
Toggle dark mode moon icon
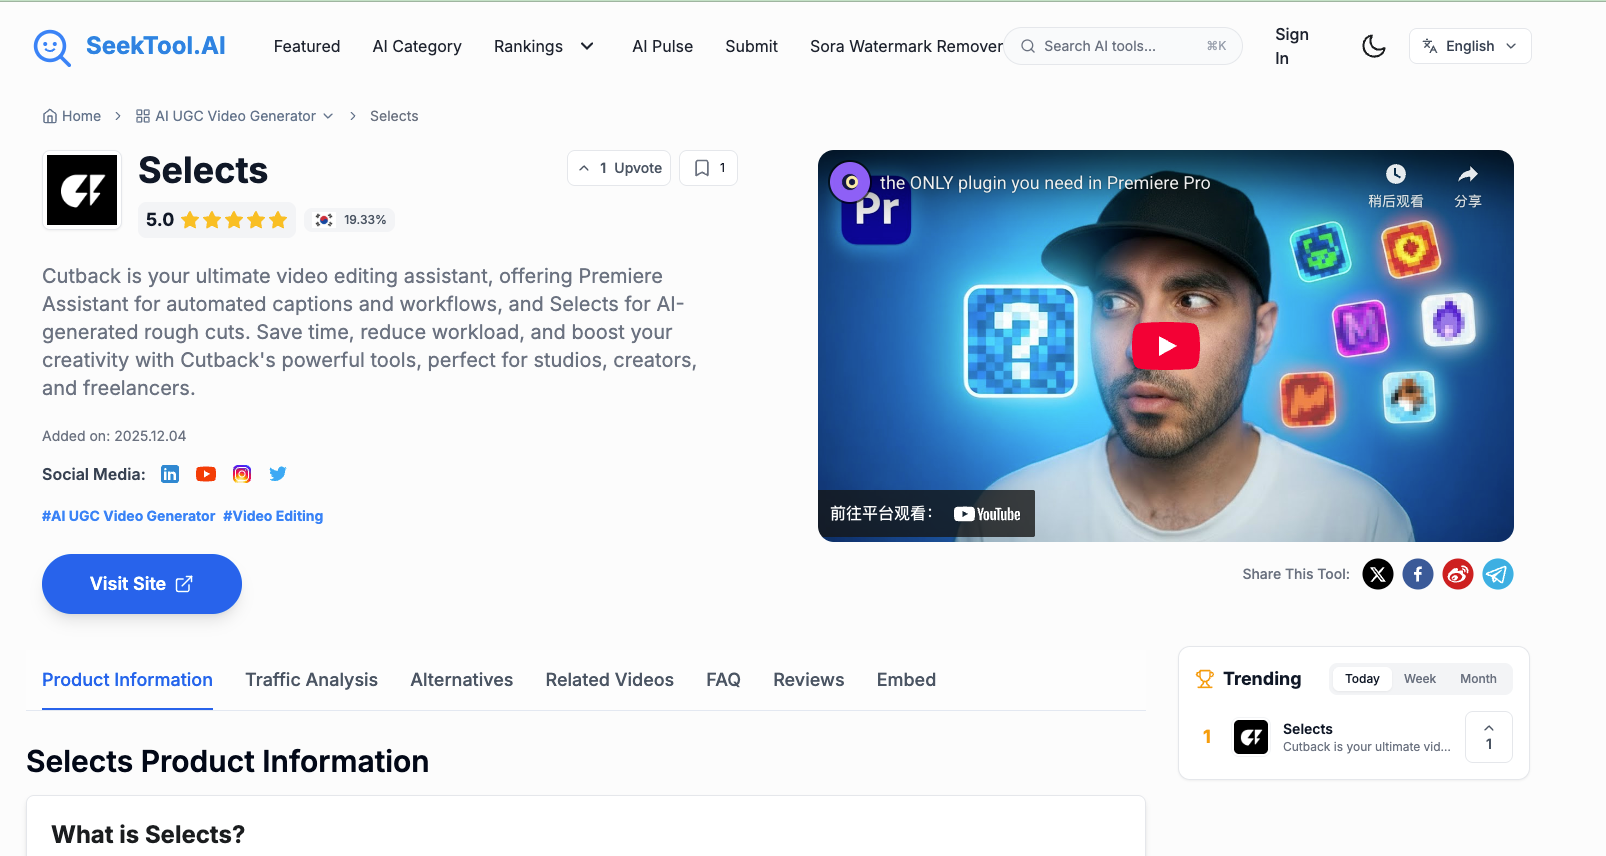click(1374, 46)
